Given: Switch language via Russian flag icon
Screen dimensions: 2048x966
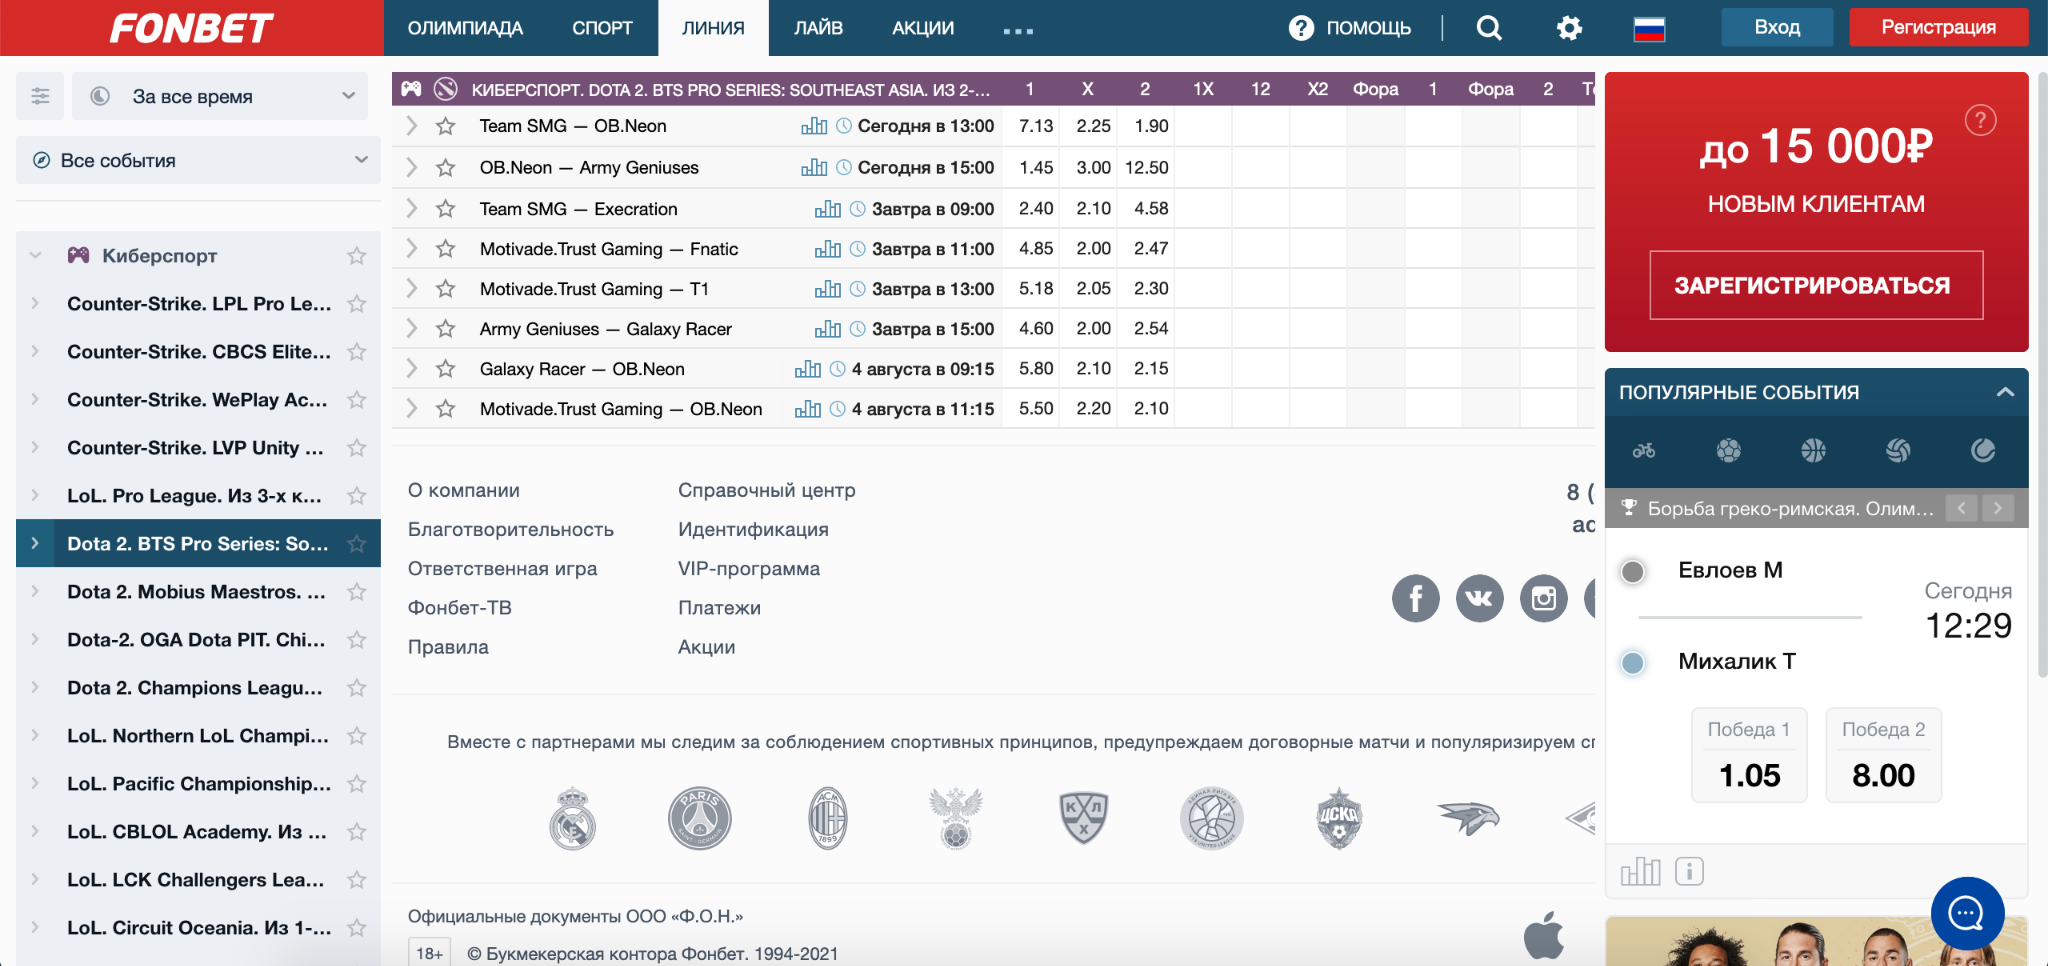Looking at the screenshot, I should (1649, 29).
